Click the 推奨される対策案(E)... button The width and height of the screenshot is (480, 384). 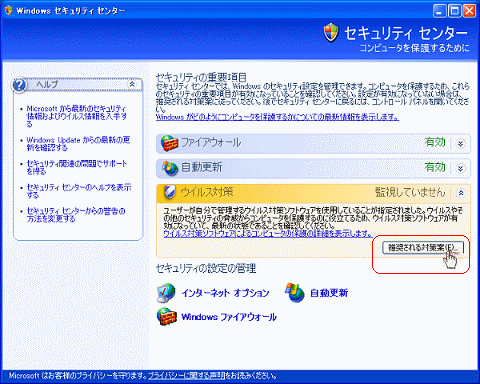tap(423, 248)
